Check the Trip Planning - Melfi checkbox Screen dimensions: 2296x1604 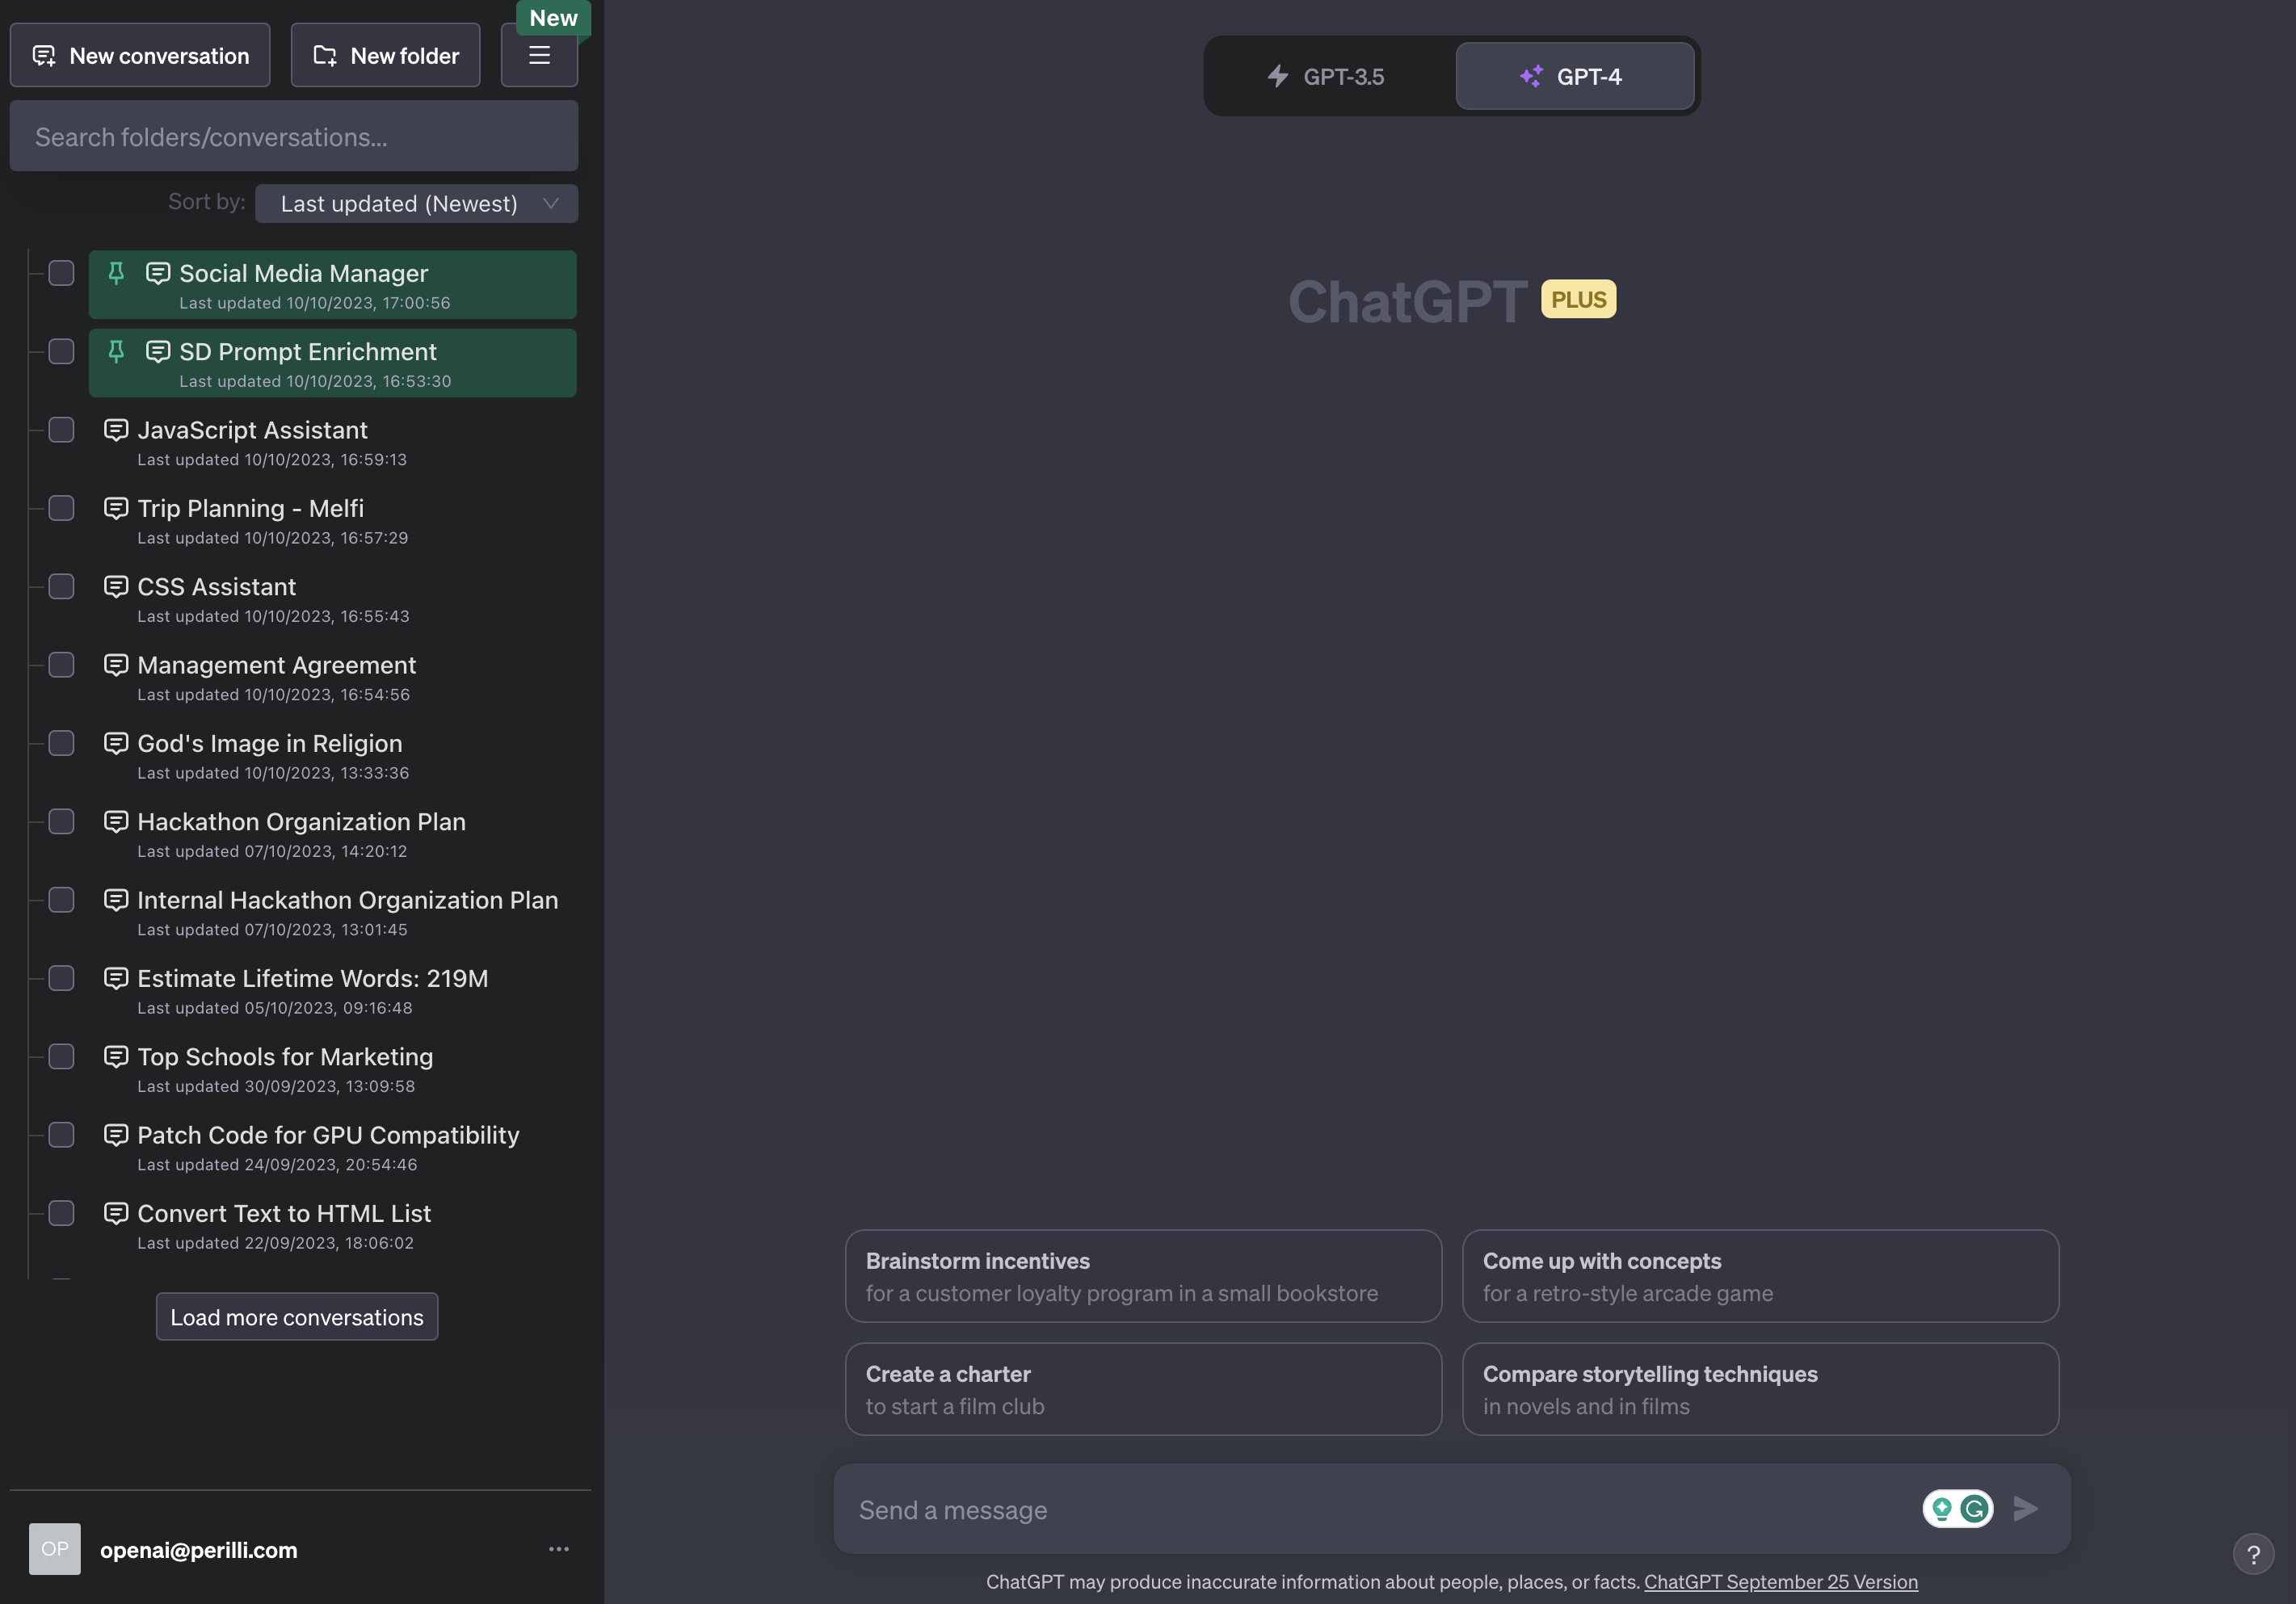[62, 508]
